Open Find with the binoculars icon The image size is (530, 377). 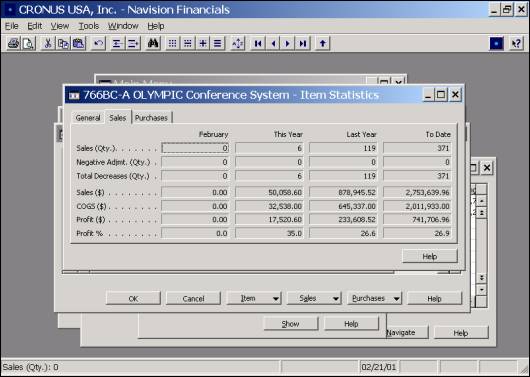pyautogui.click(x=153, y=44)
